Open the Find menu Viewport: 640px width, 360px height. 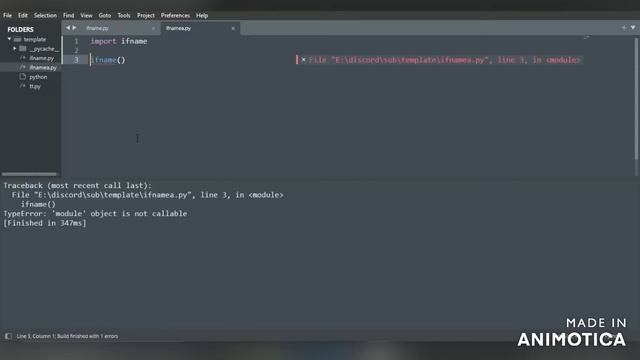(x=69, y=16)
